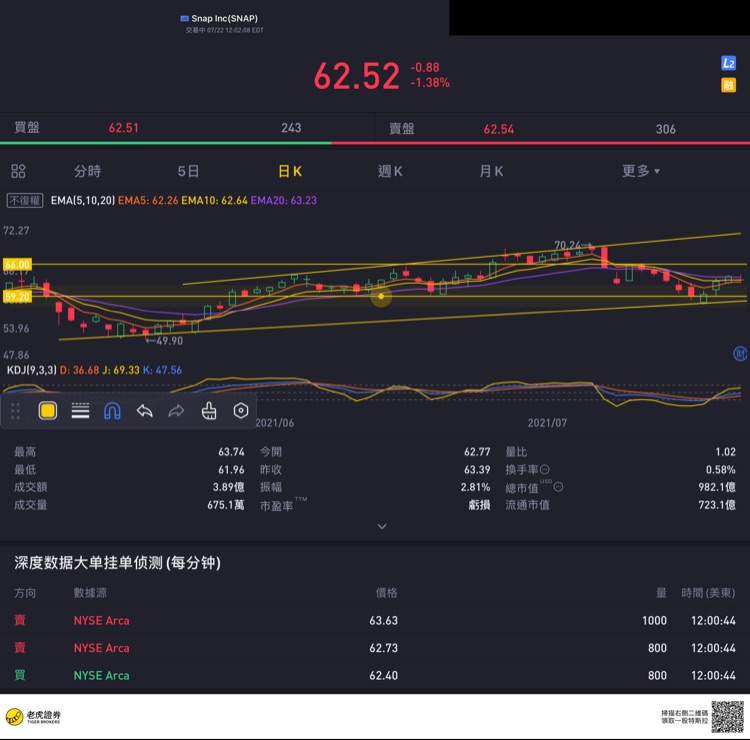This screenshot has width=750, height=740.
Task: Open the chart layout grid icon
Action: pos(18,171)
